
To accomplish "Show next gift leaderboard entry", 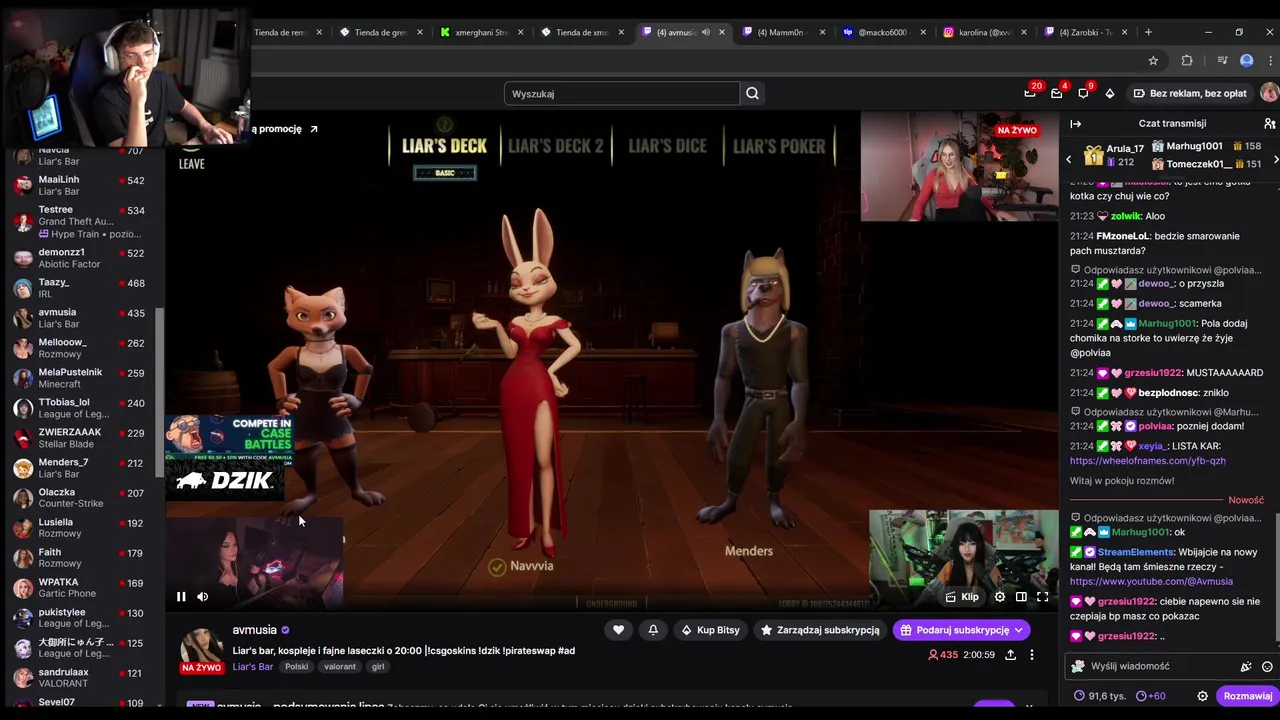I will tap(1275, 160).
